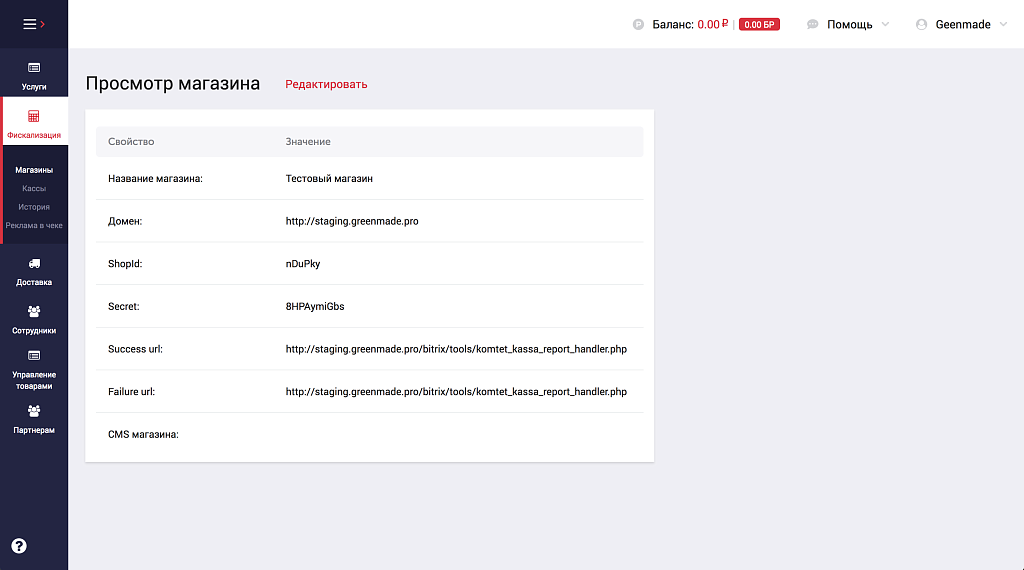Click the red 0.00 БР badge

pyautogui.click(x=759, y=25)
